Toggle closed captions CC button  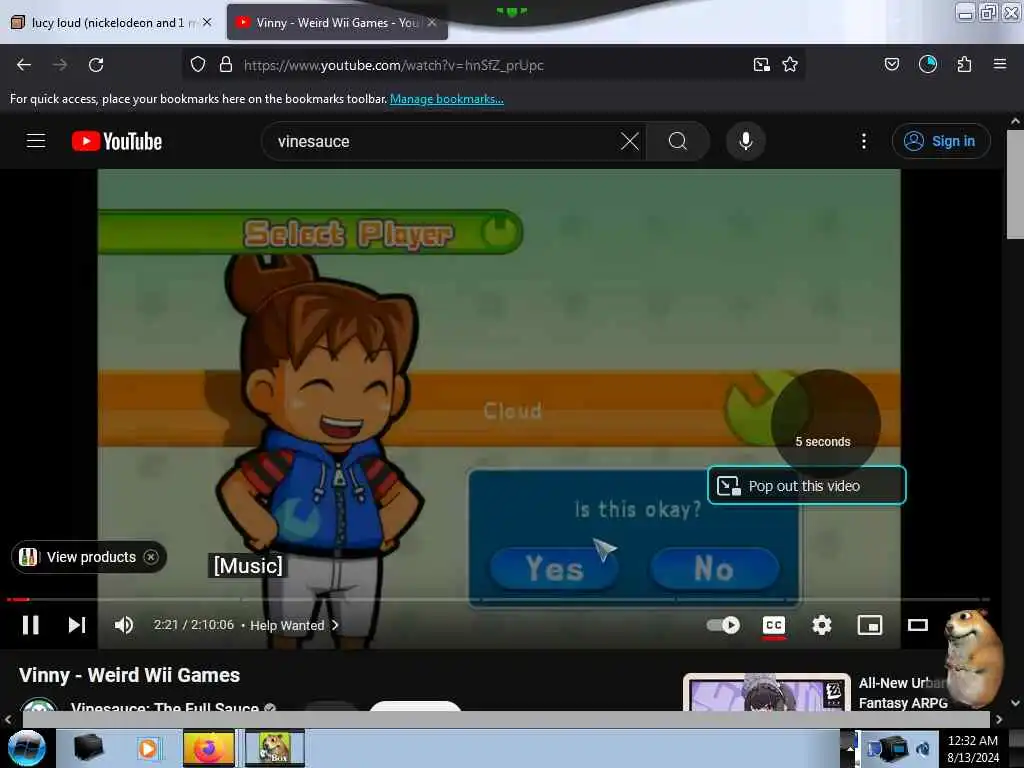[774, 625]
